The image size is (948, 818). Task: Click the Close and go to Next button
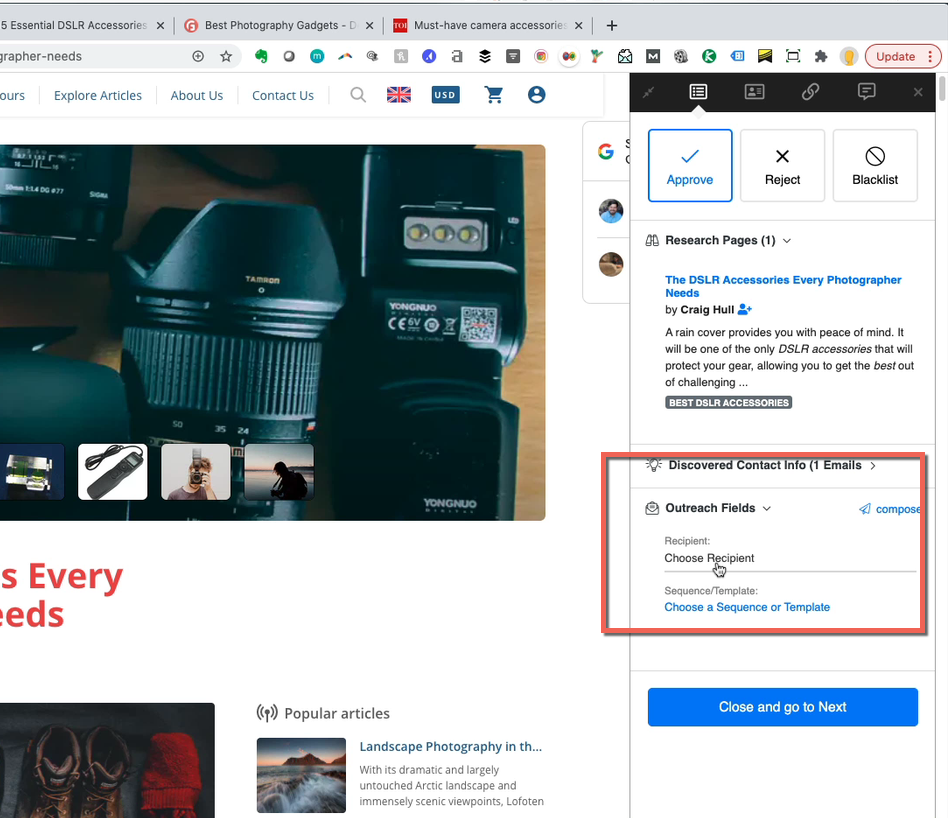coord(782,707)
